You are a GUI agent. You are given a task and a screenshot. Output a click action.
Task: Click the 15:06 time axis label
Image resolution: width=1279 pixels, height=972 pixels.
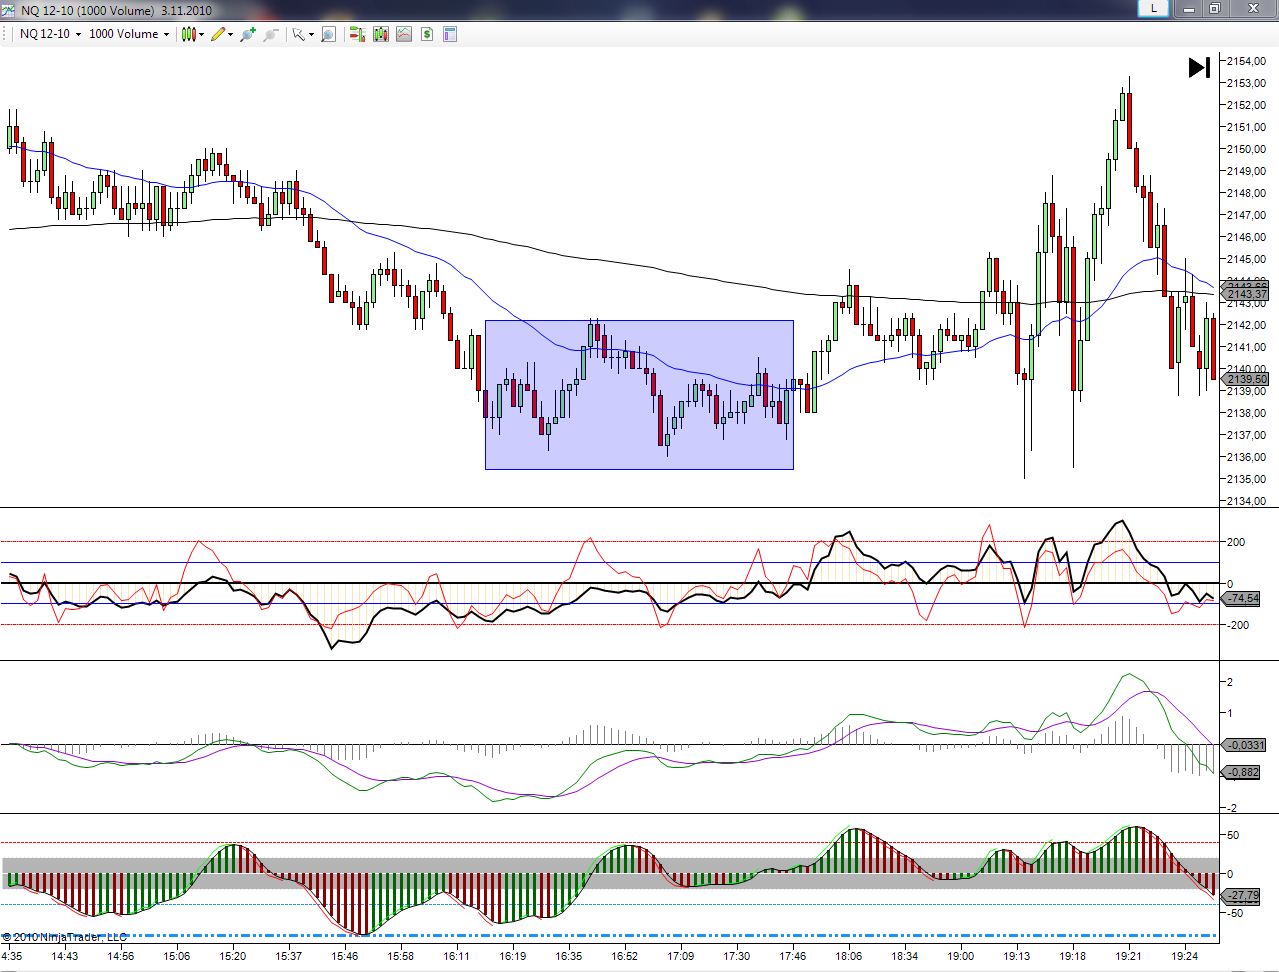point(177,956)
